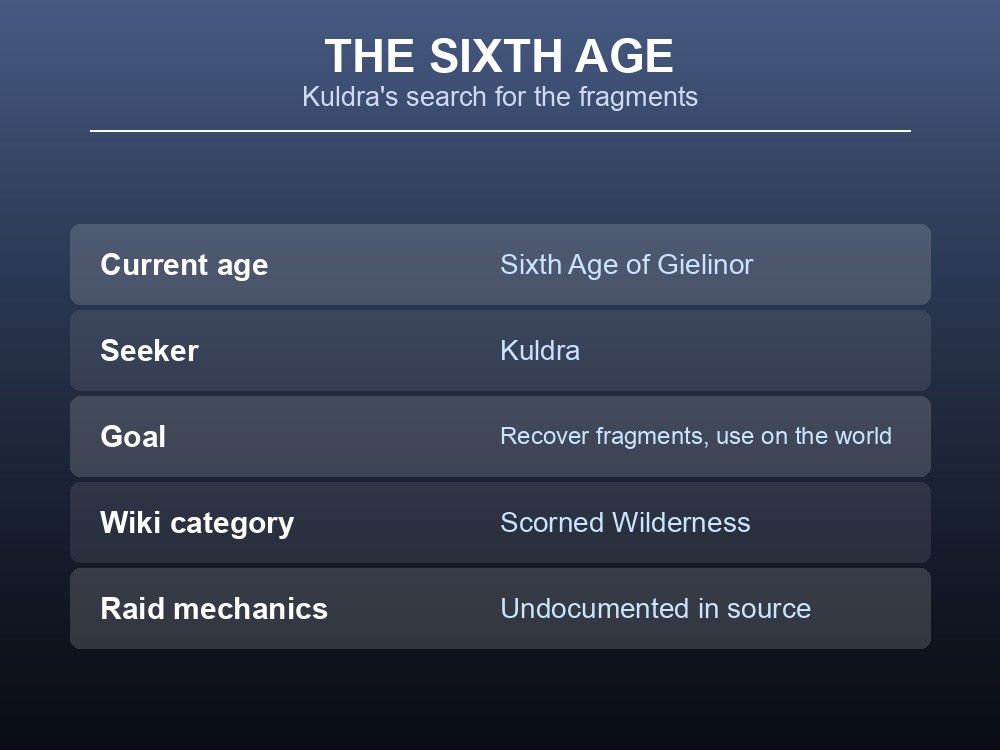
Task: Select the subtitle Kuldra's search for the fragments
Action: click(x=500, y=97)
